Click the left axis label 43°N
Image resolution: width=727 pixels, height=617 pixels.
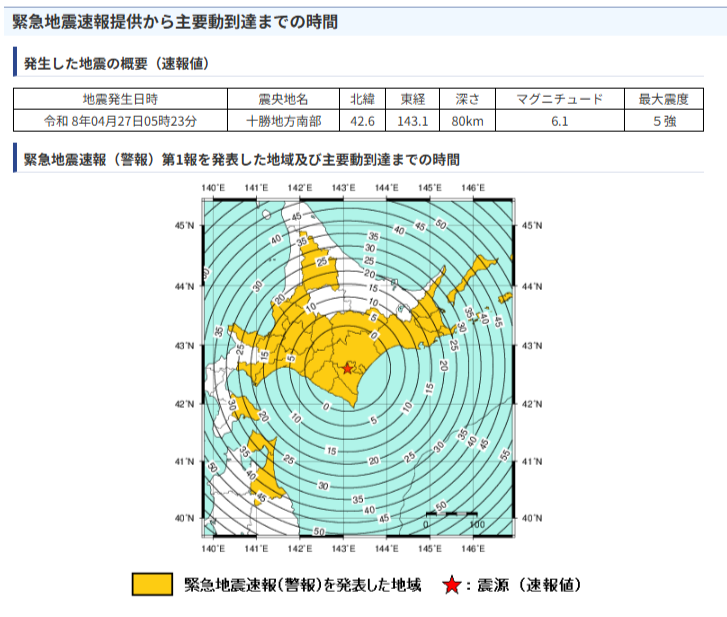(185, 346)
